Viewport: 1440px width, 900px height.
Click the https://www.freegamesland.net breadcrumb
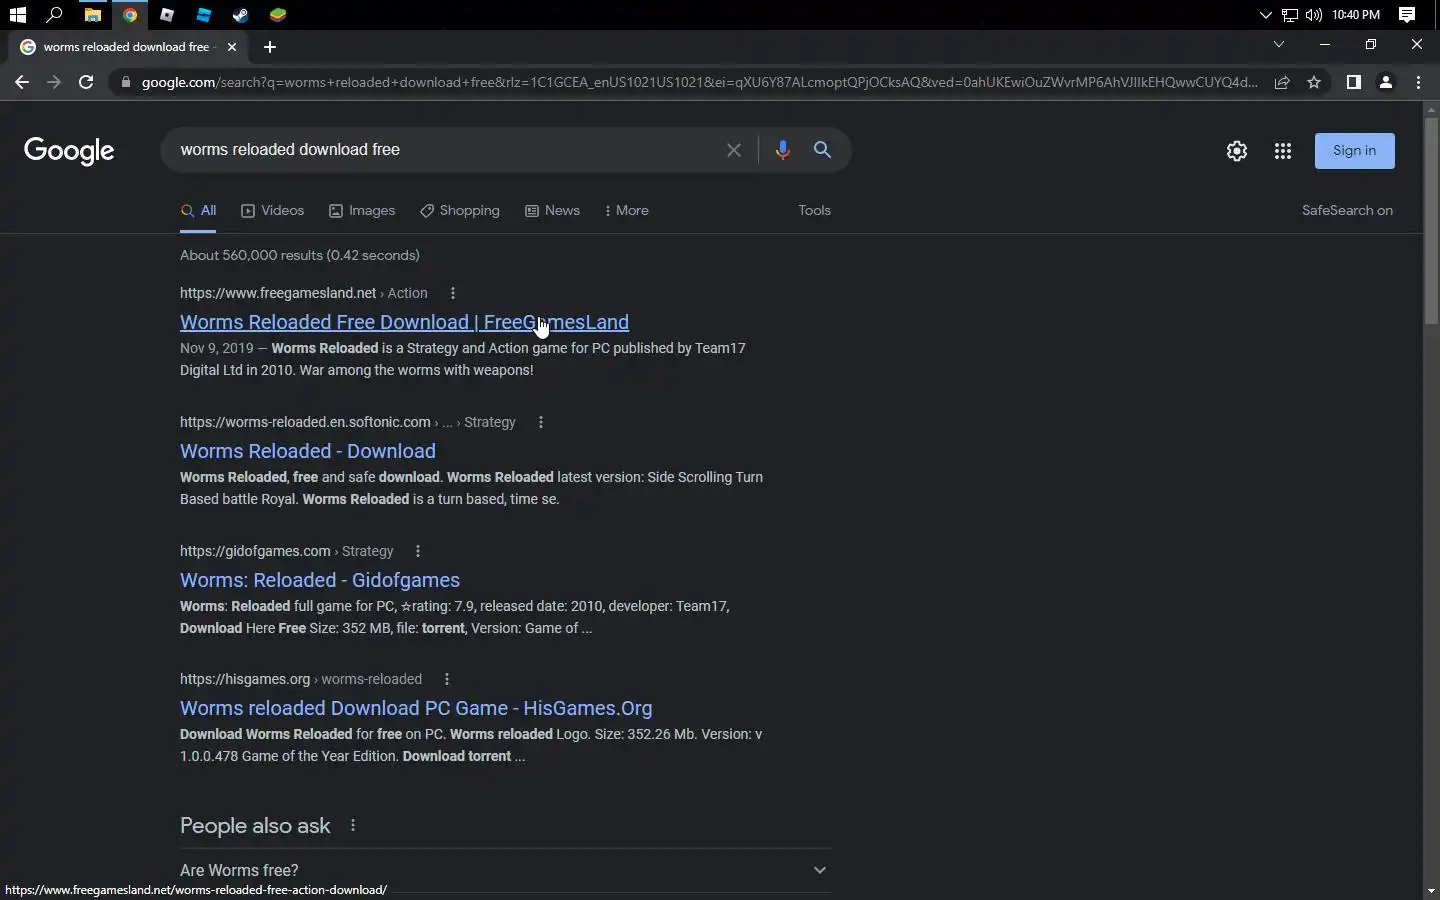(278, 293)
